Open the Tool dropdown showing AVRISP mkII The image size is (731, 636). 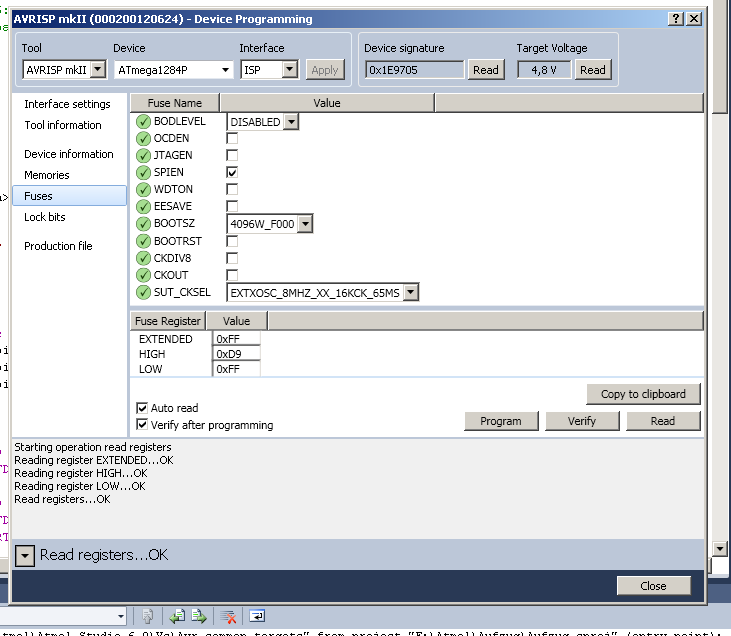(x=97, y=70)
